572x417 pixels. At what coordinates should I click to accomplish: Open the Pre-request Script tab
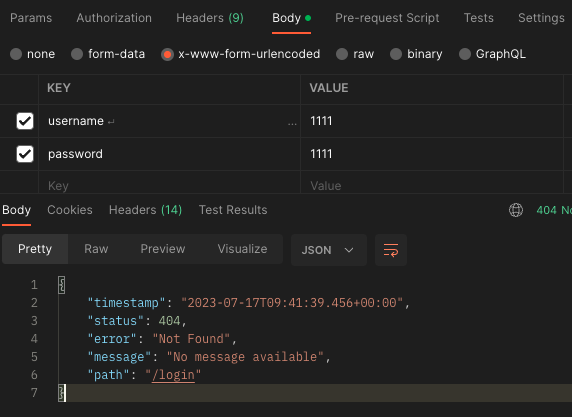(387, 18)
